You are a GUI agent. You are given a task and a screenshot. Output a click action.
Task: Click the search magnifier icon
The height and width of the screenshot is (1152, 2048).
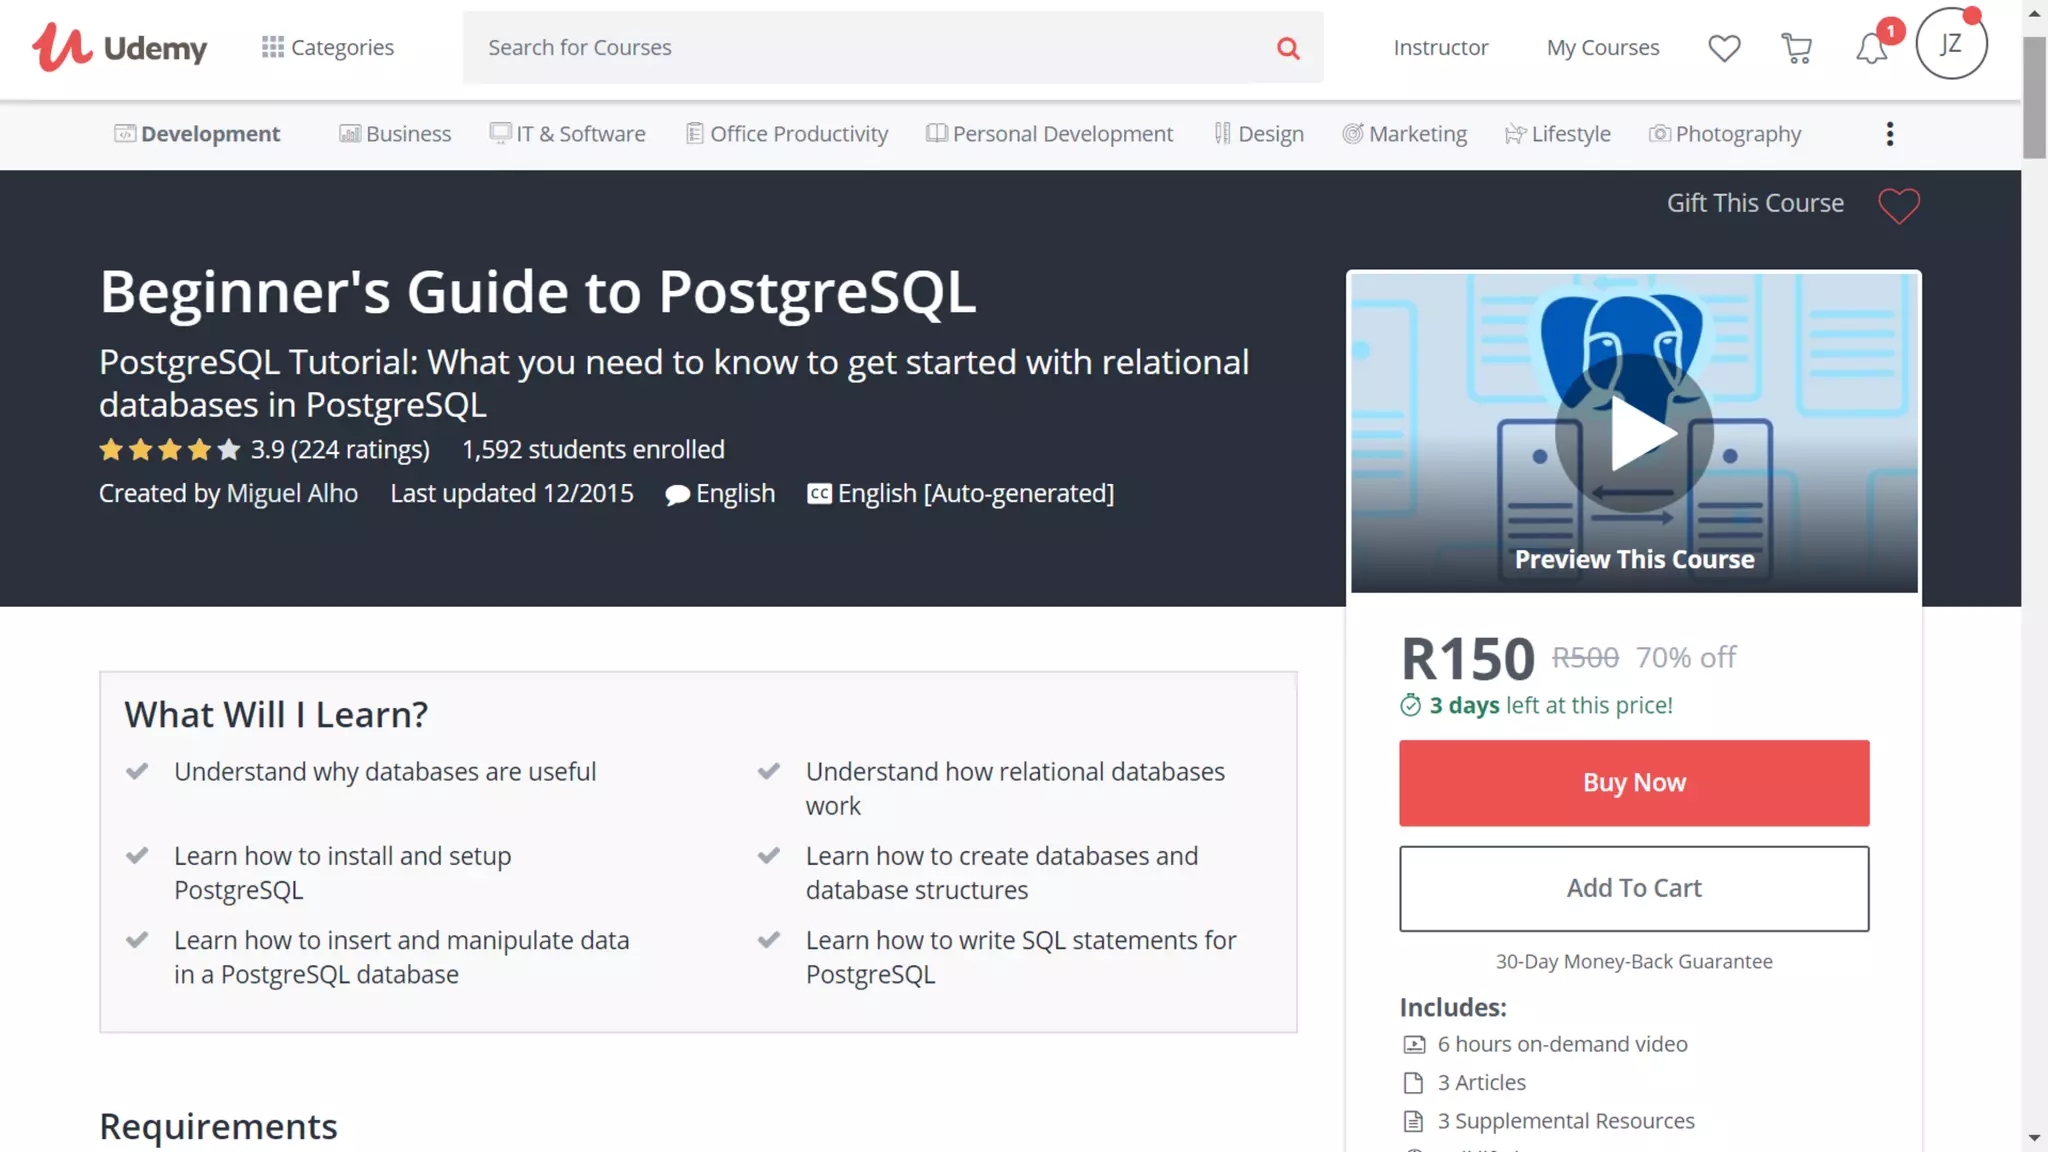[x=1288, y=48]
